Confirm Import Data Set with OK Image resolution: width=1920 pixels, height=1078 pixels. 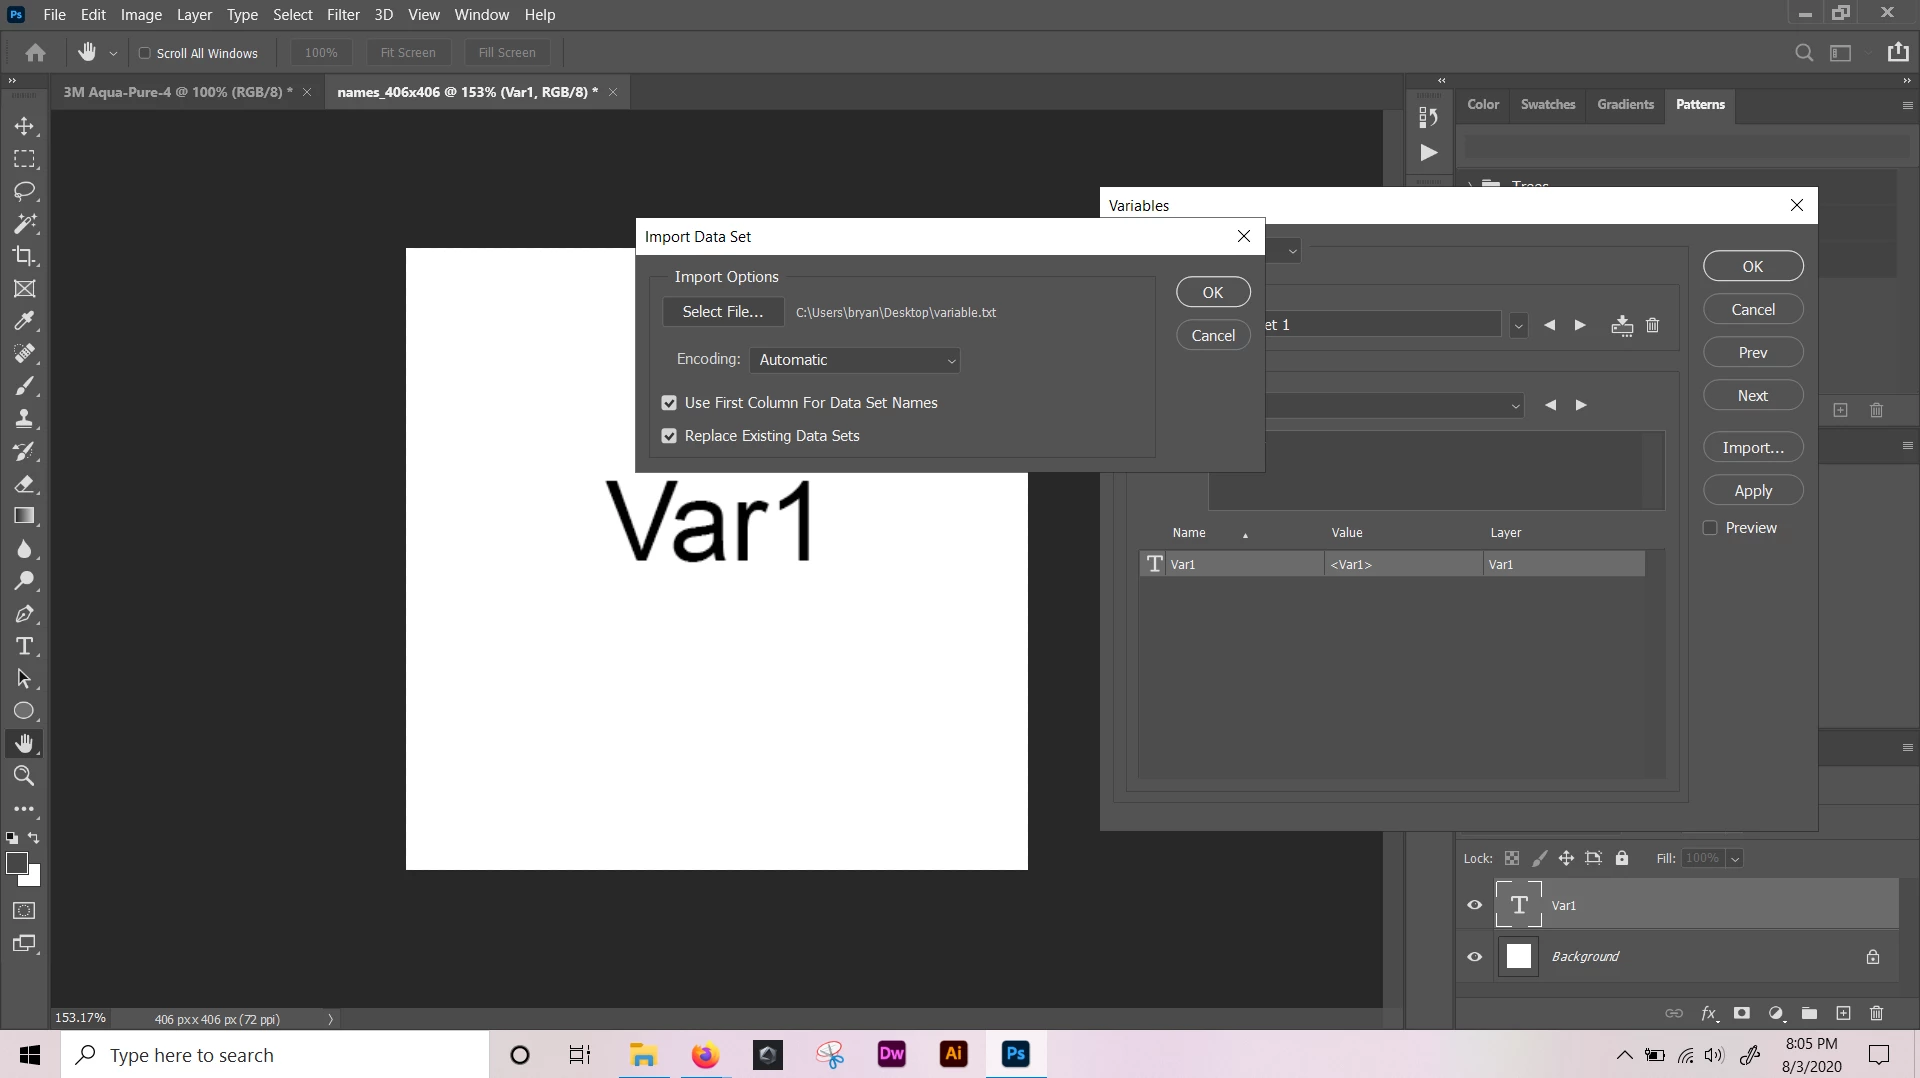point(1213,292)
